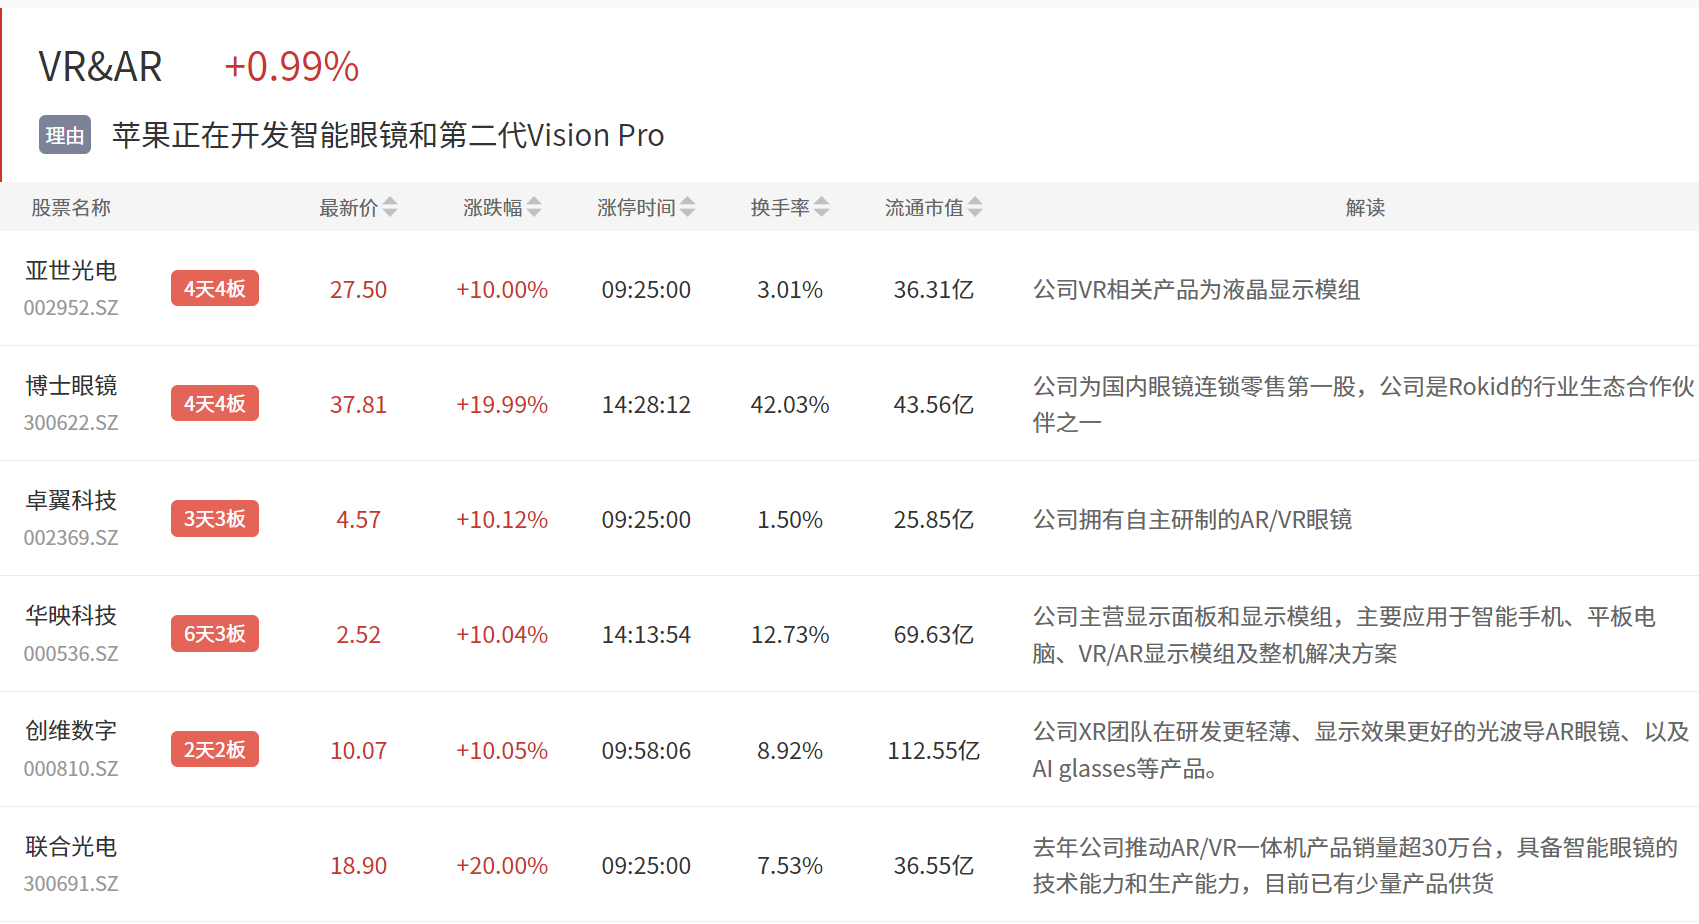The height and width of the screenshot is (924, 1699).
Task: Open the 亚世光电 stock link
Action: point(71,271)
